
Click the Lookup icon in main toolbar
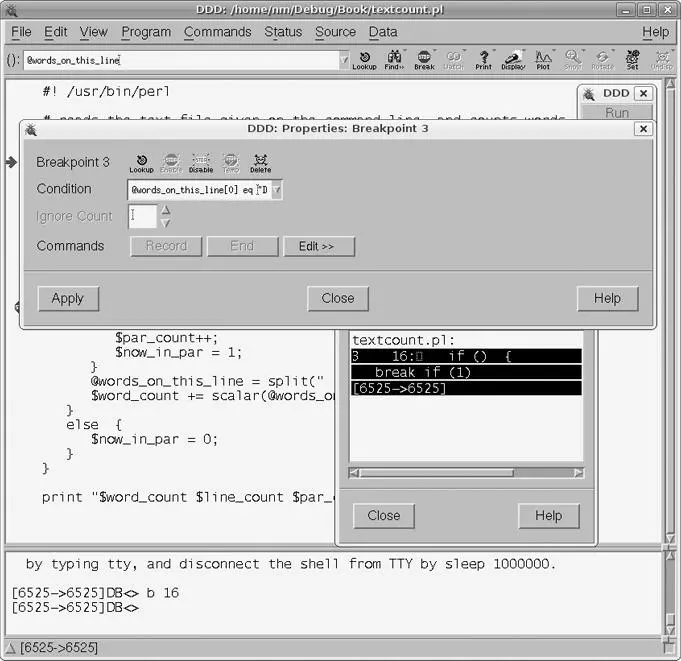(x=364, y=60)
